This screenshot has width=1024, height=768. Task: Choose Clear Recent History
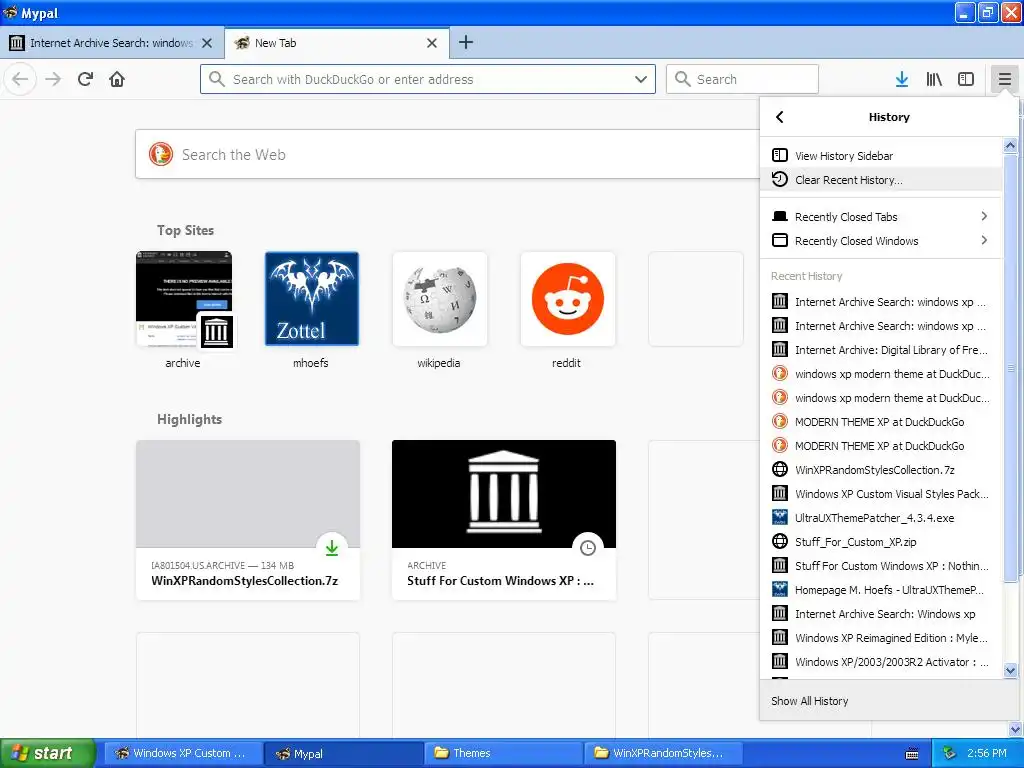(880, 180)
